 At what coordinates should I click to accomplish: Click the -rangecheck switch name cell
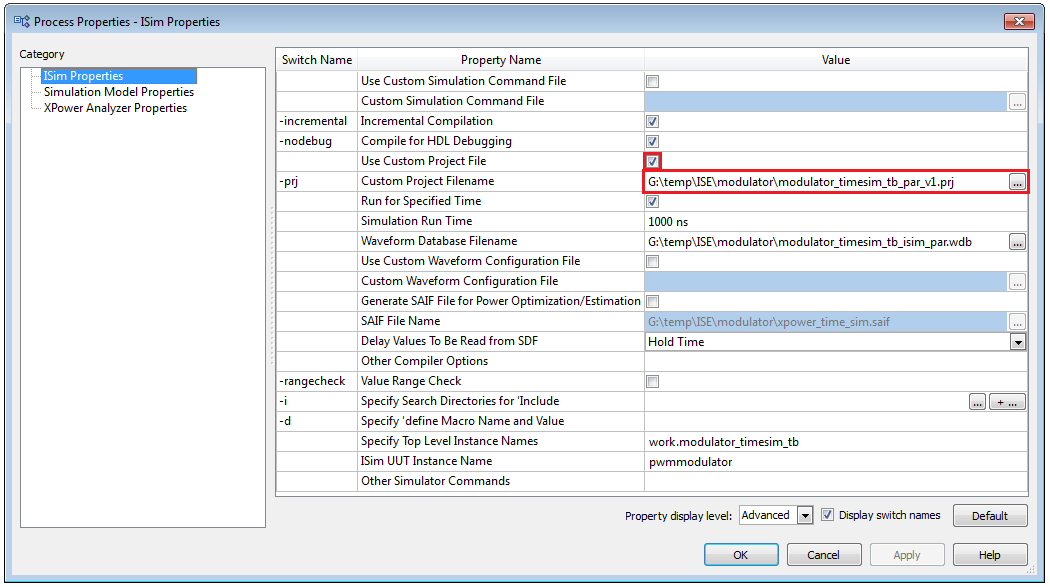(x=317, y=382)
